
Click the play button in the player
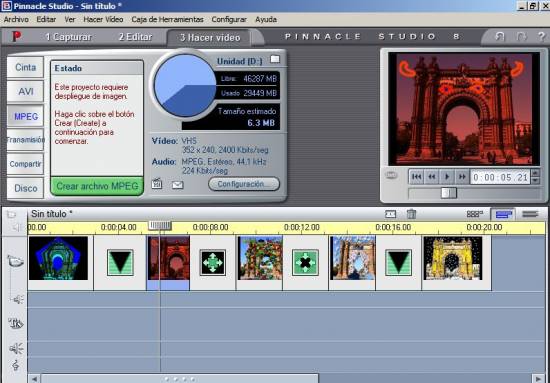click(447, 177)
